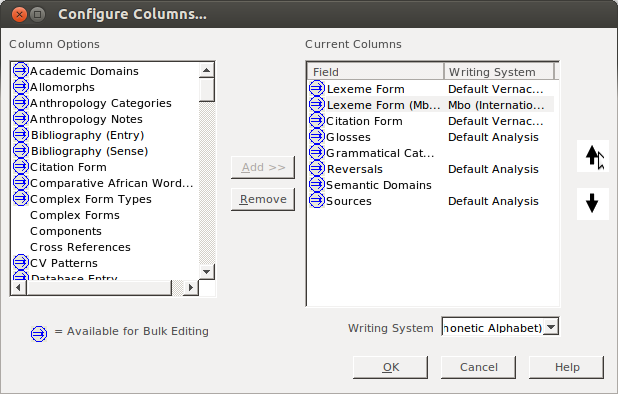Select Components option
The height and width of the screenshot is (394, 618).
(66, 231)
